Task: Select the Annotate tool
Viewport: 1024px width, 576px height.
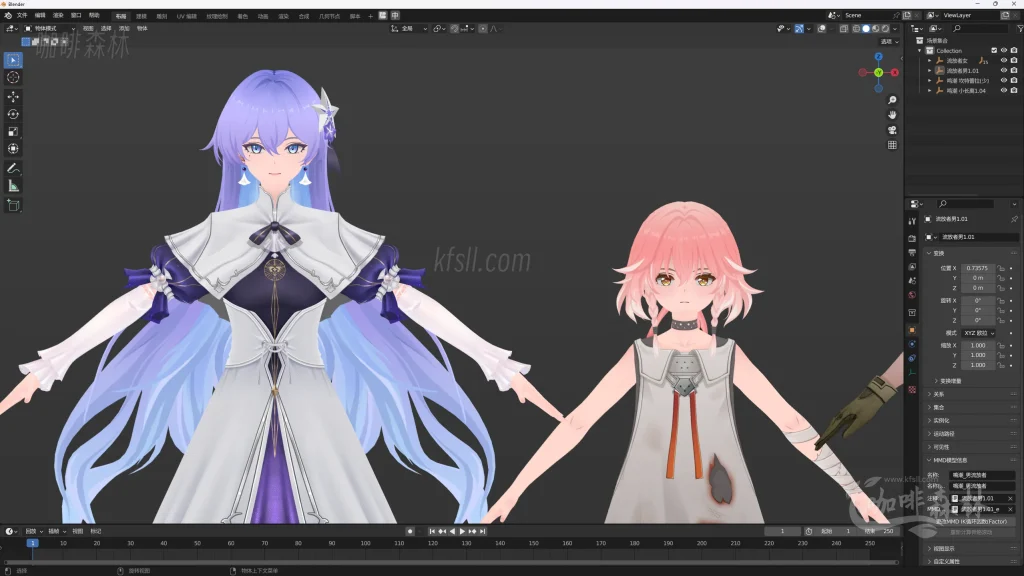Action: click(x=13, y=168)
